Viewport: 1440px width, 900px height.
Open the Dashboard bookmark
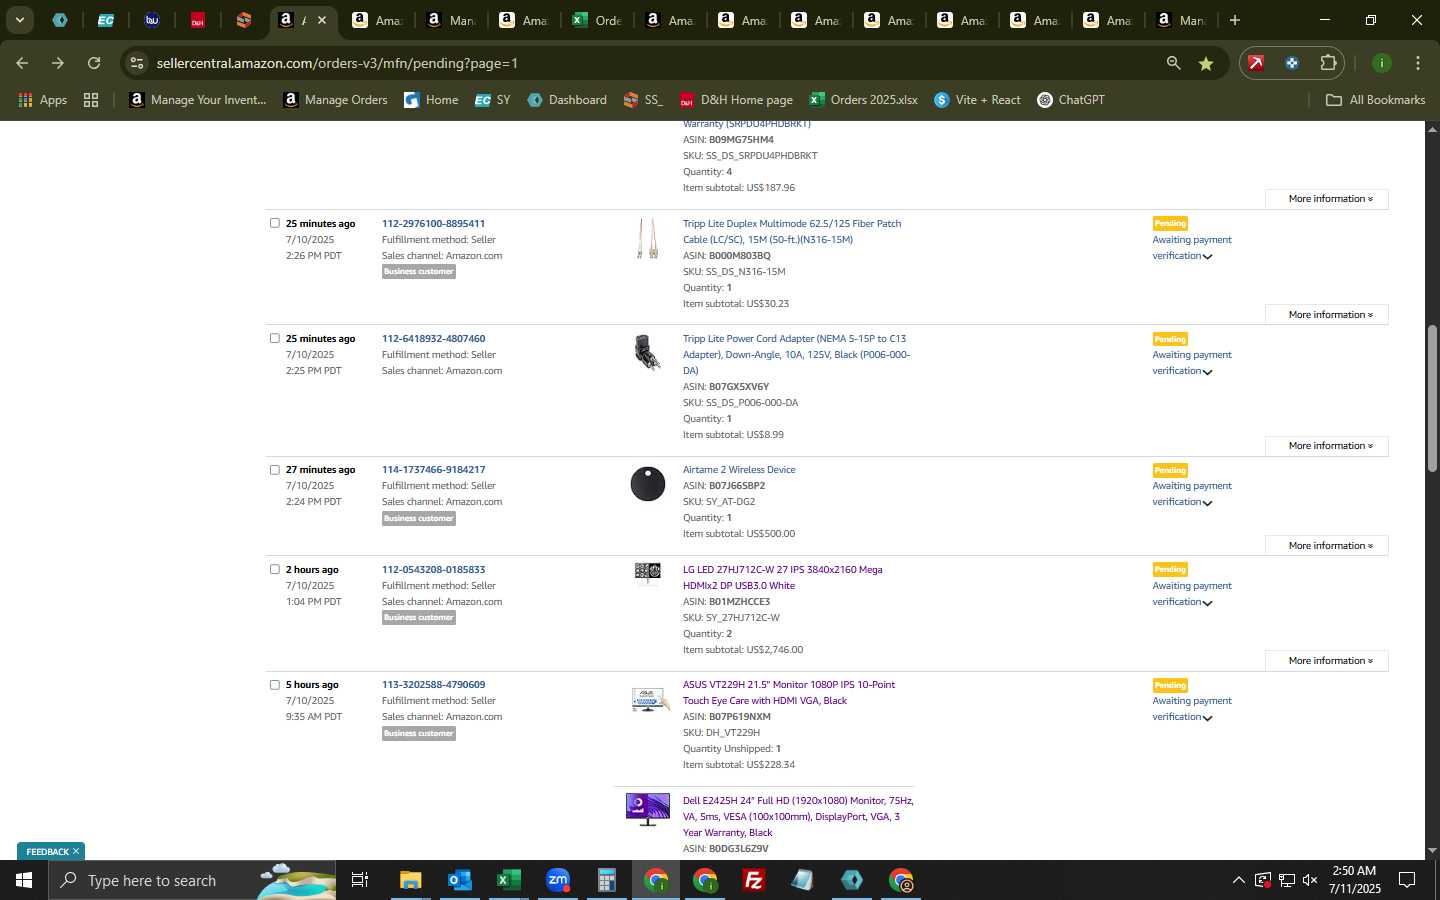567,100
